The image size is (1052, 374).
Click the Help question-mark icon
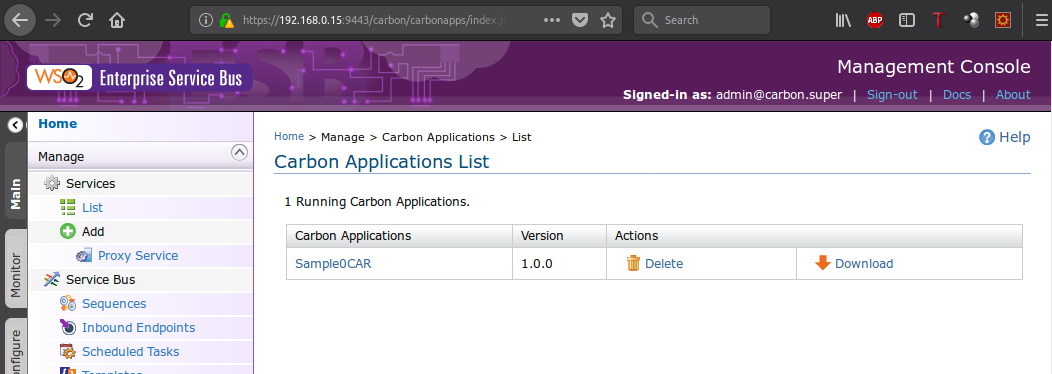pyautogui.click(x=986, y=138)
